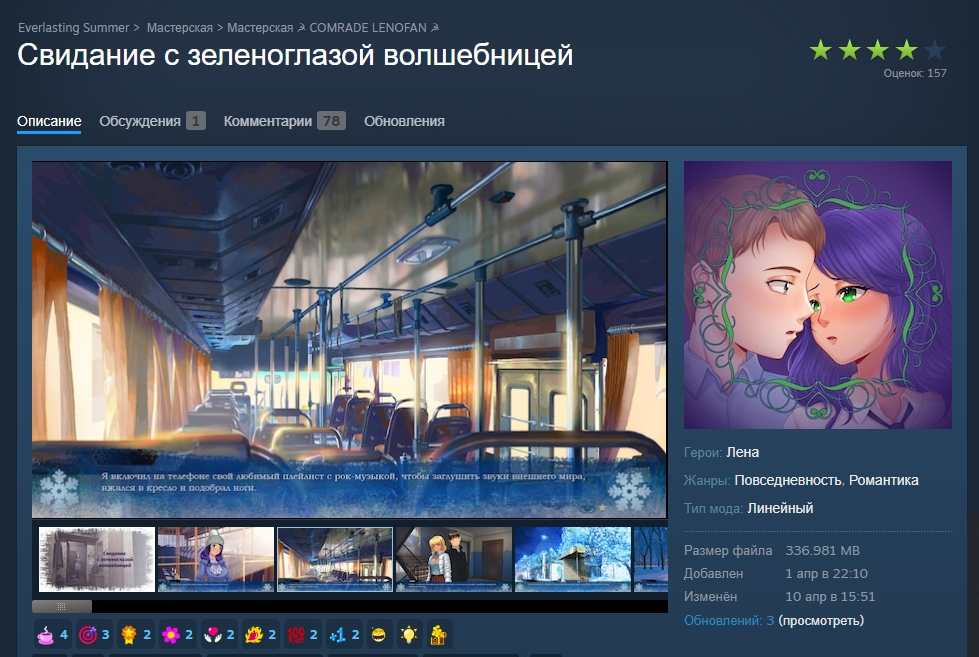
Task: Click the heart-in-hands award icon
Action: (212, 635)
